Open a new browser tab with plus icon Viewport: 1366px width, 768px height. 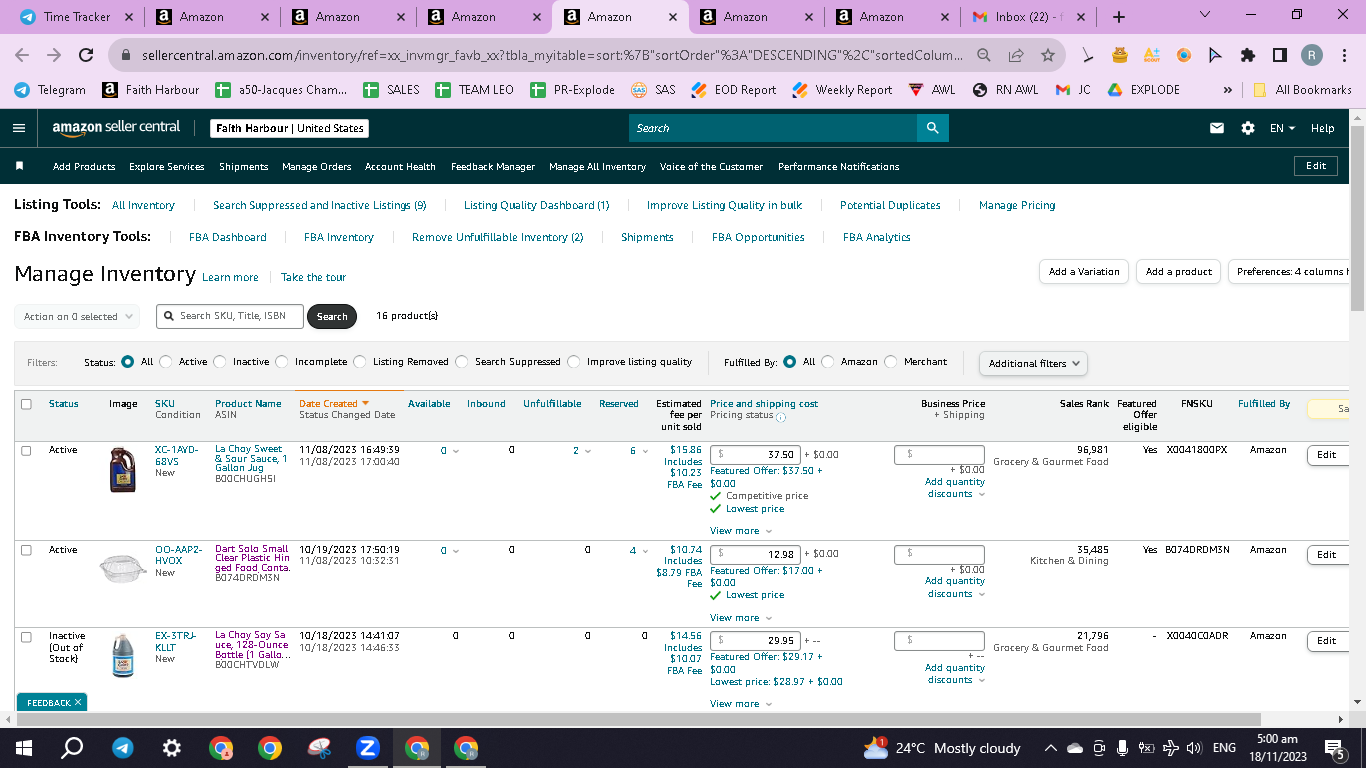click(x=1118, y=17)
